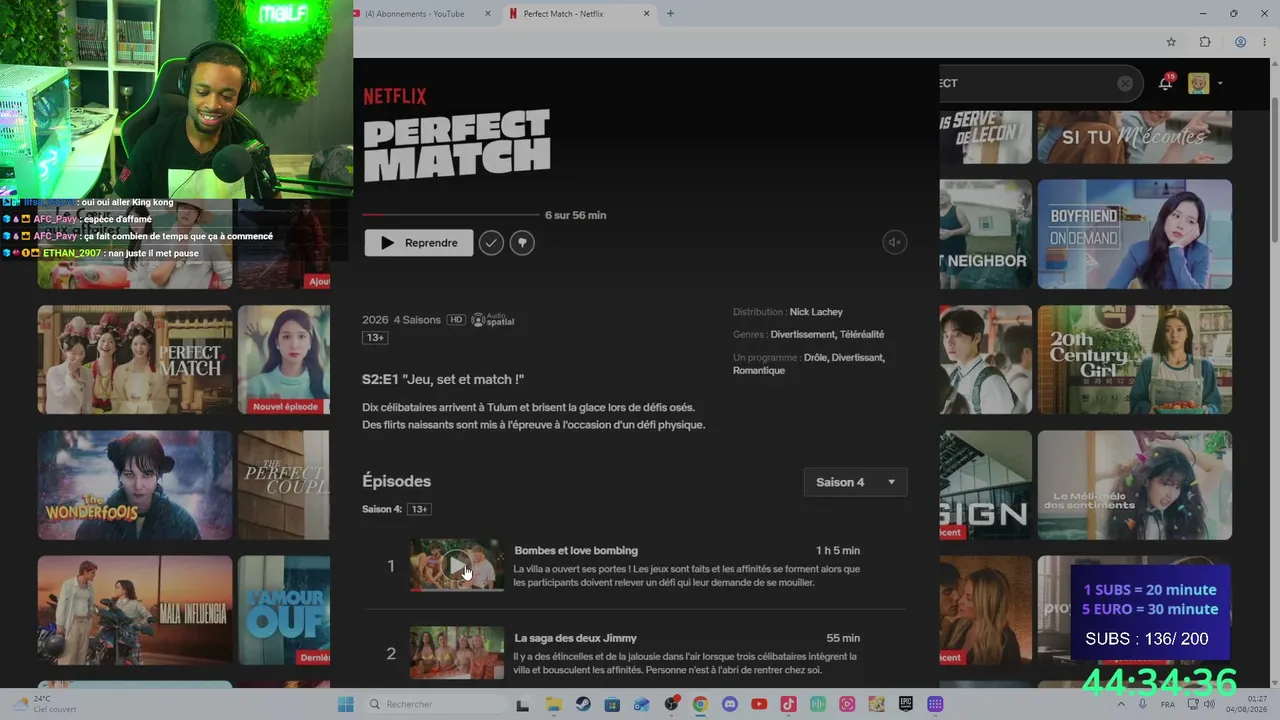Open the Perfect Match thumbnail in background results

click(135, 360)
